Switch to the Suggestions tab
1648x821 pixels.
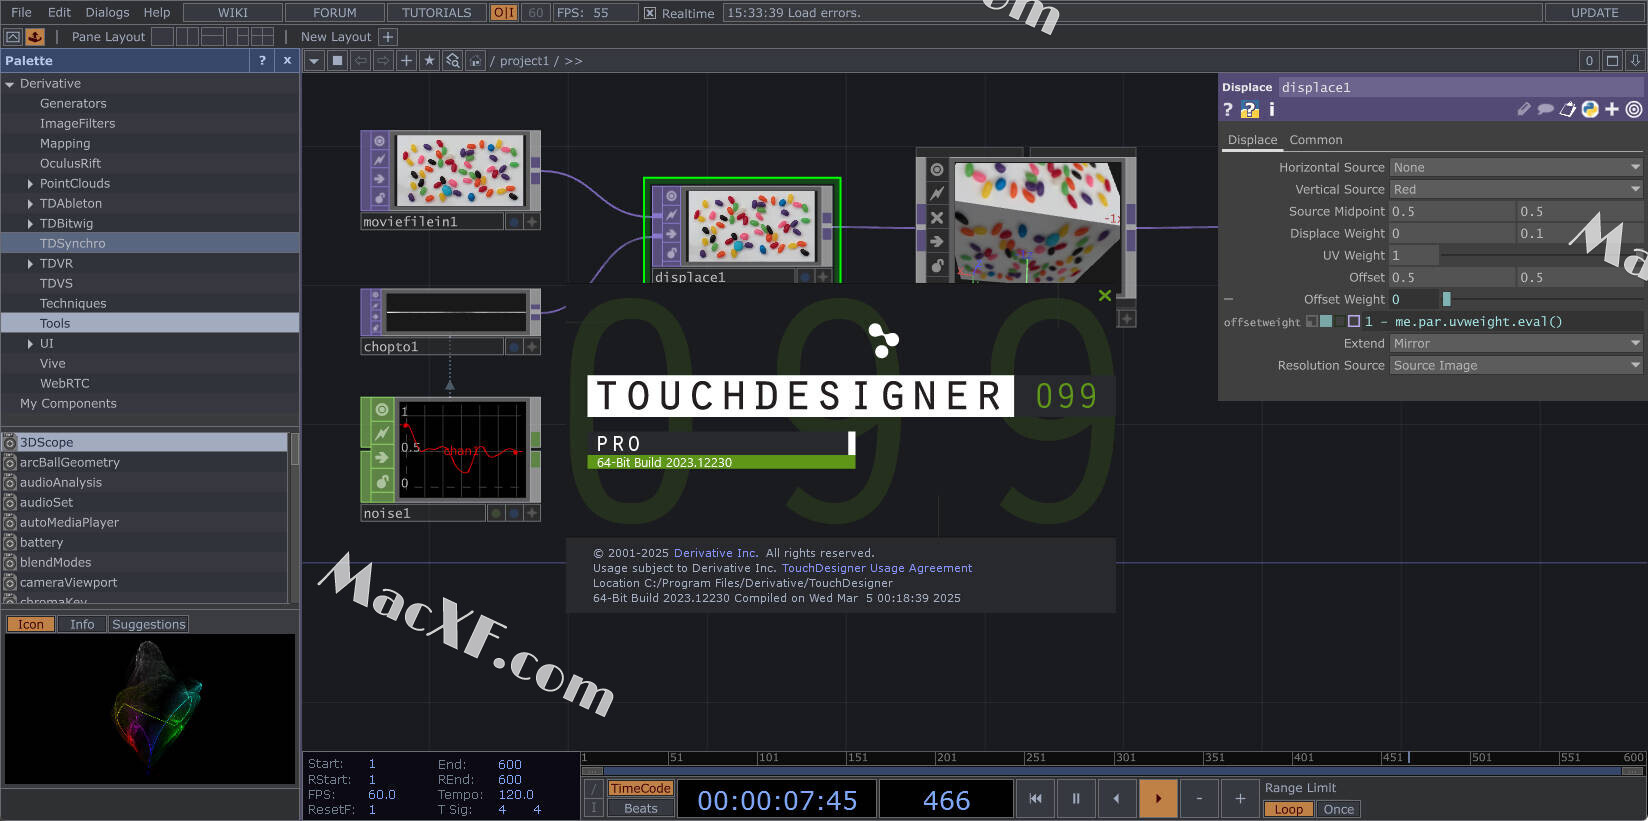pos(149,624)
